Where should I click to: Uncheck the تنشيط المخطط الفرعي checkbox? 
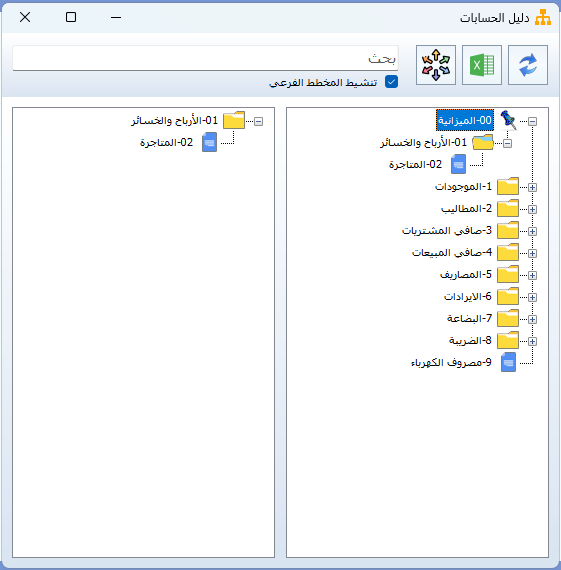(x=391, y=82)
